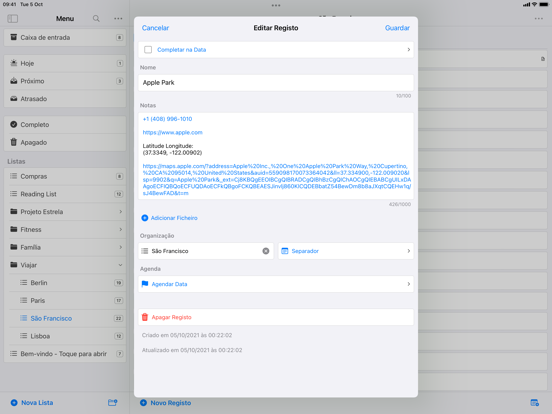The width and height of the screenshot is (552, 414).
Task: Tap the Wi-Fi status icon
Action: [534, 4]
